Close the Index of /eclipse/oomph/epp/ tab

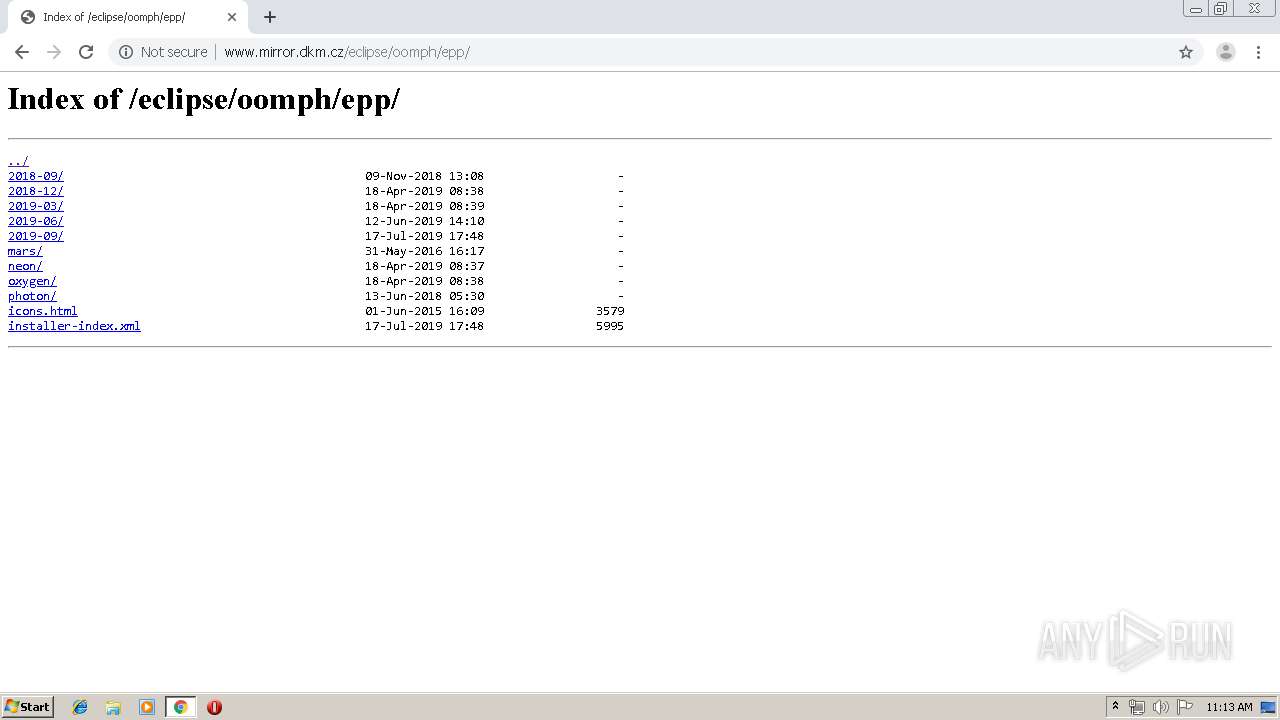[x=232, y=17]
